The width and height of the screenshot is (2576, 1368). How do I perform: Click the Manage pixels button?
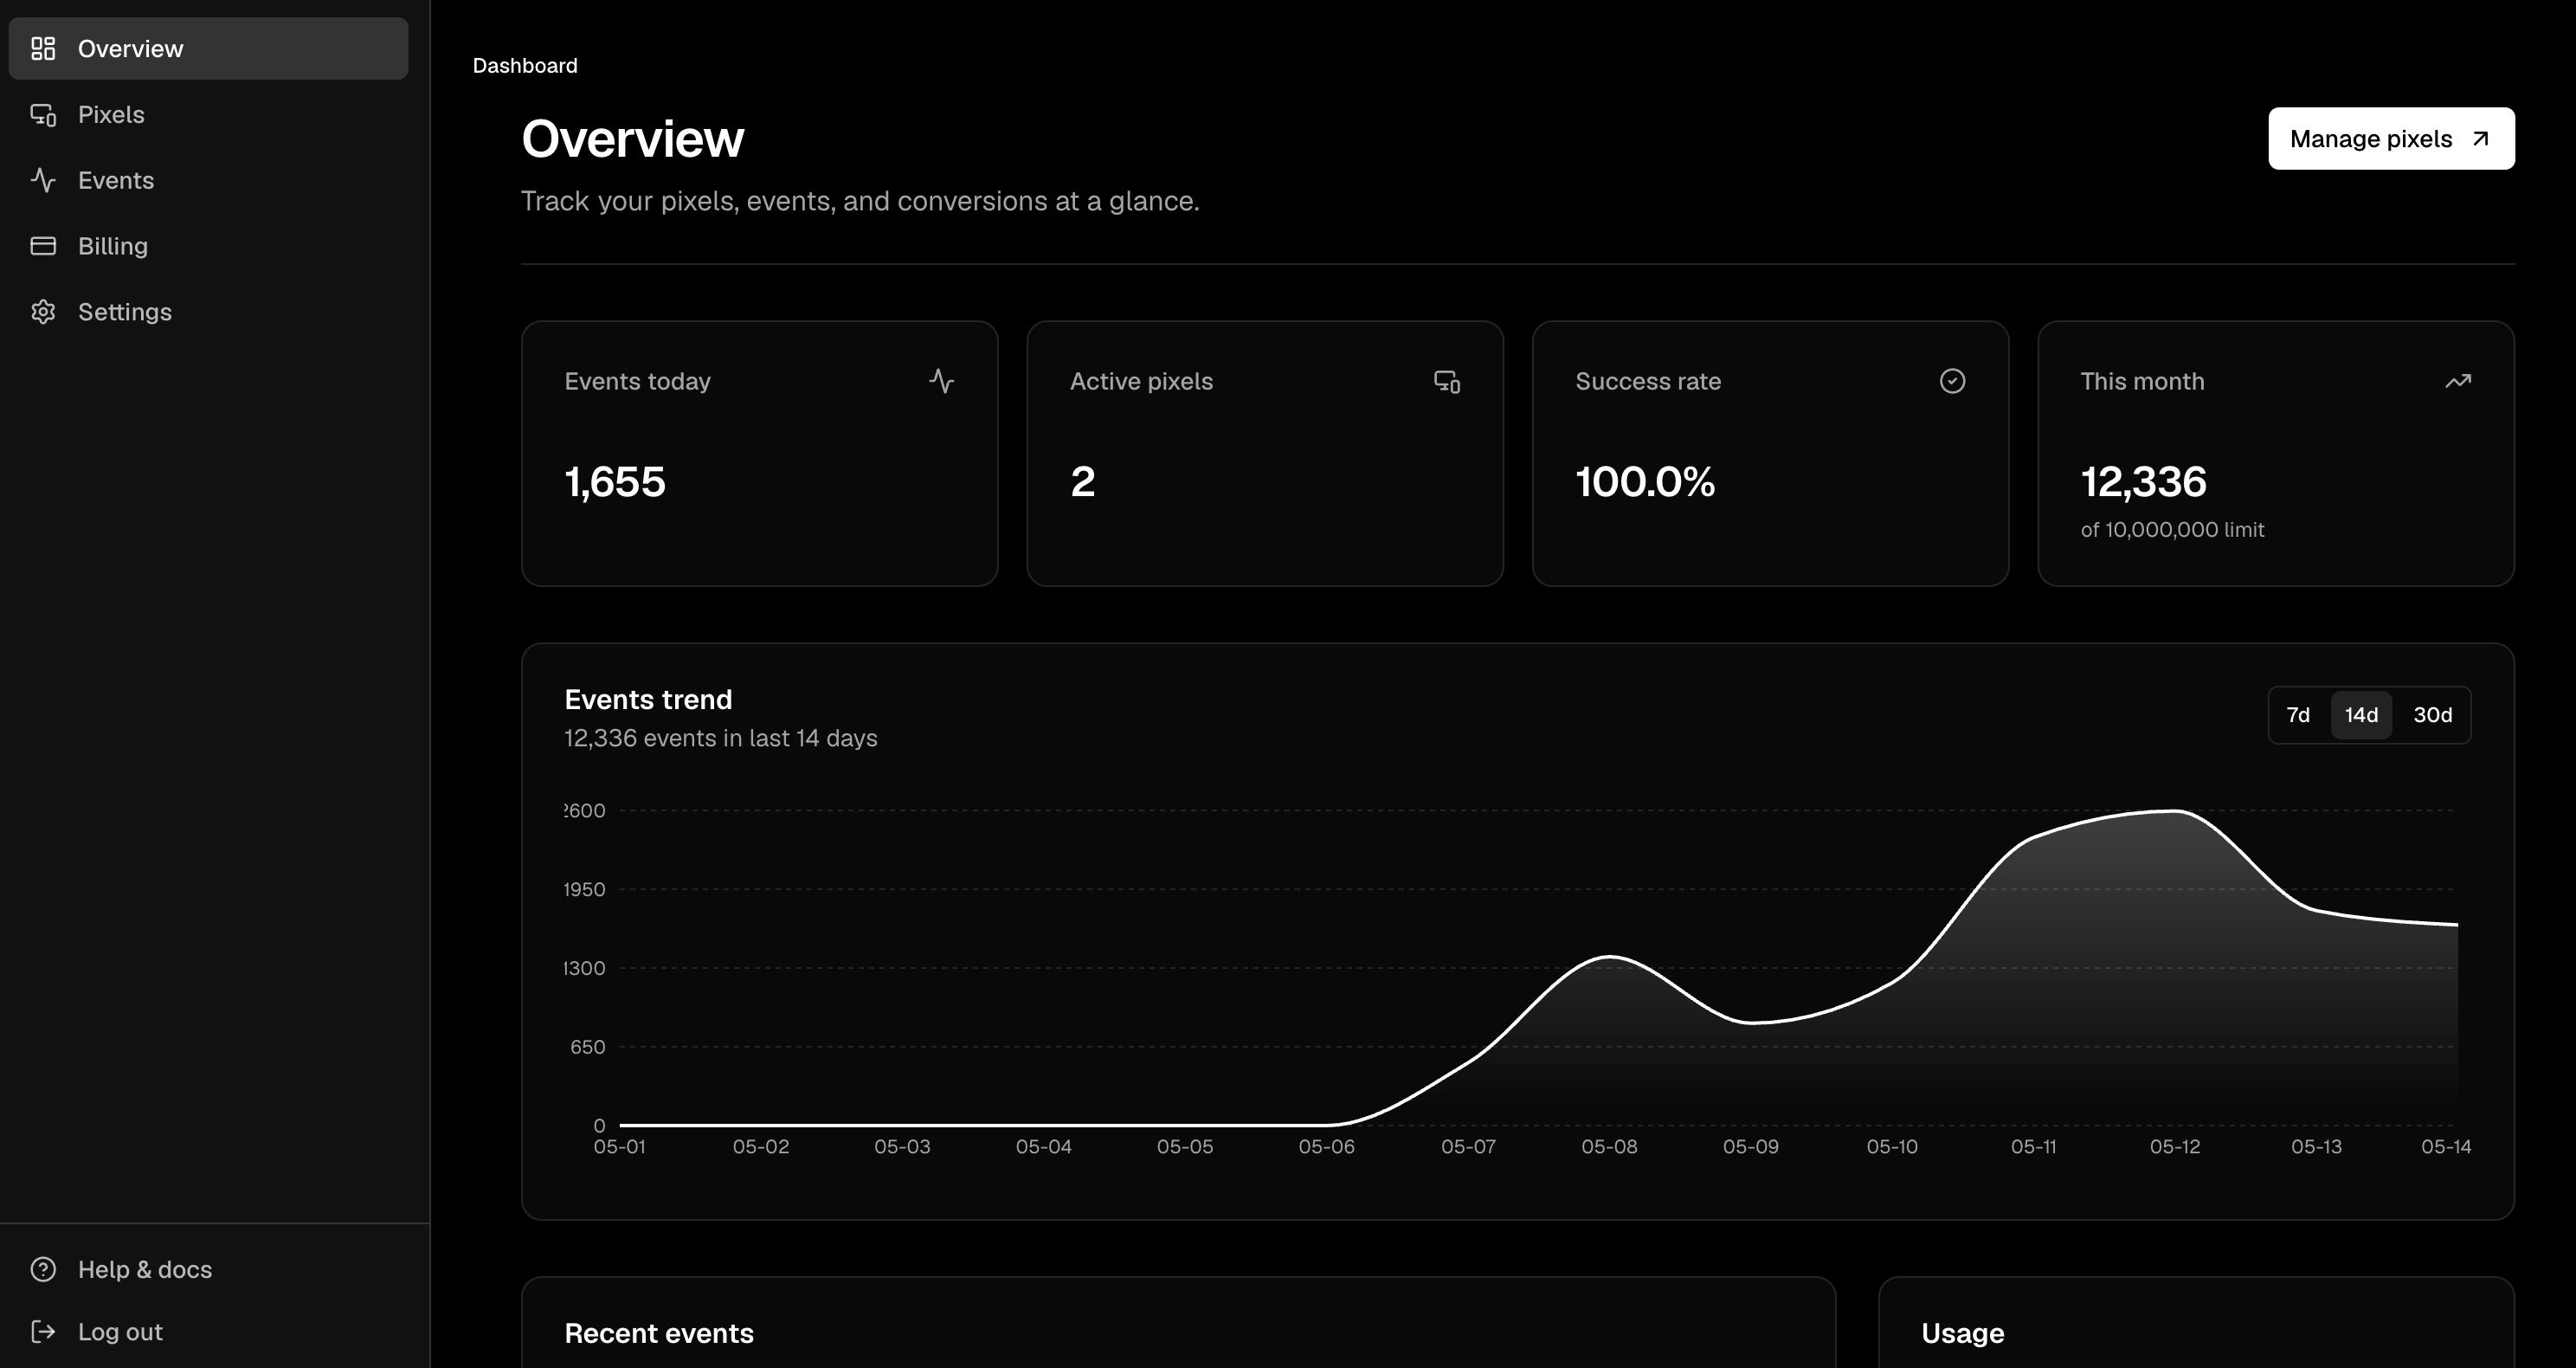pyautogui.click(x=2391, y=138)
